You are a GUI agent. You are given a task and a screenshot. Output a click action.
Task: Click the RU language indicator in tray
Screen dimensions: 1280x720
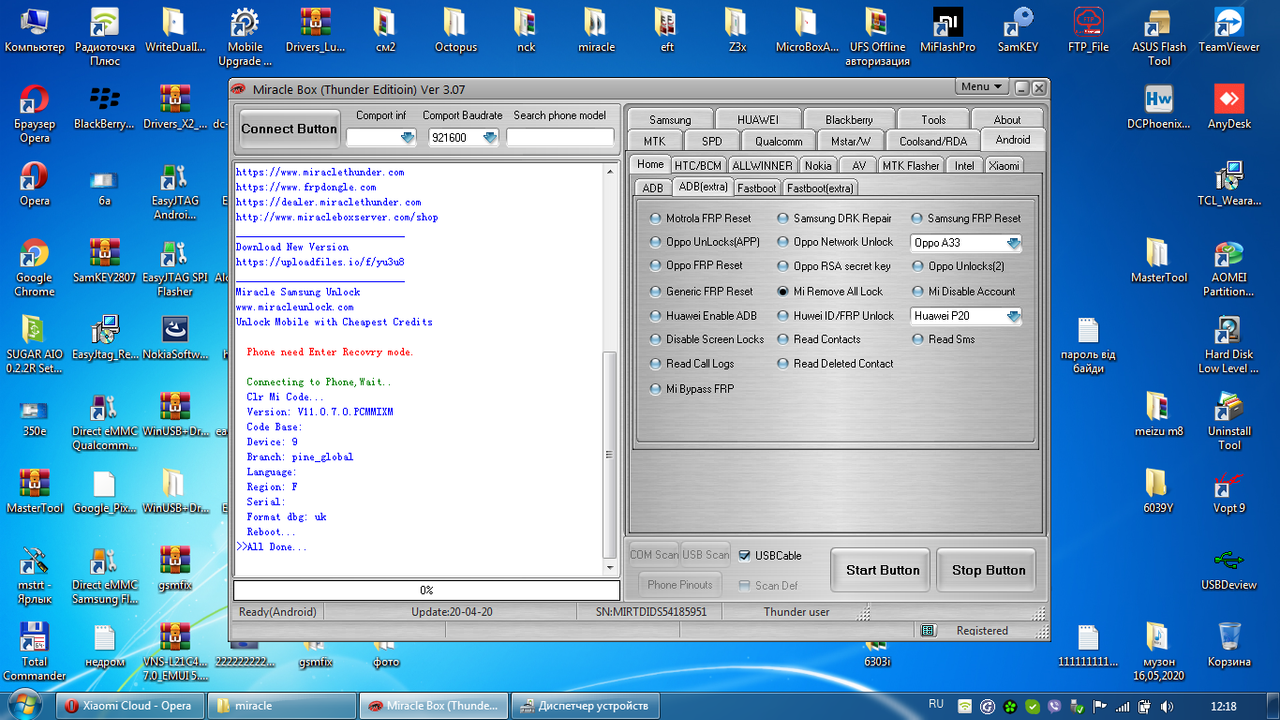pos(936,704)
